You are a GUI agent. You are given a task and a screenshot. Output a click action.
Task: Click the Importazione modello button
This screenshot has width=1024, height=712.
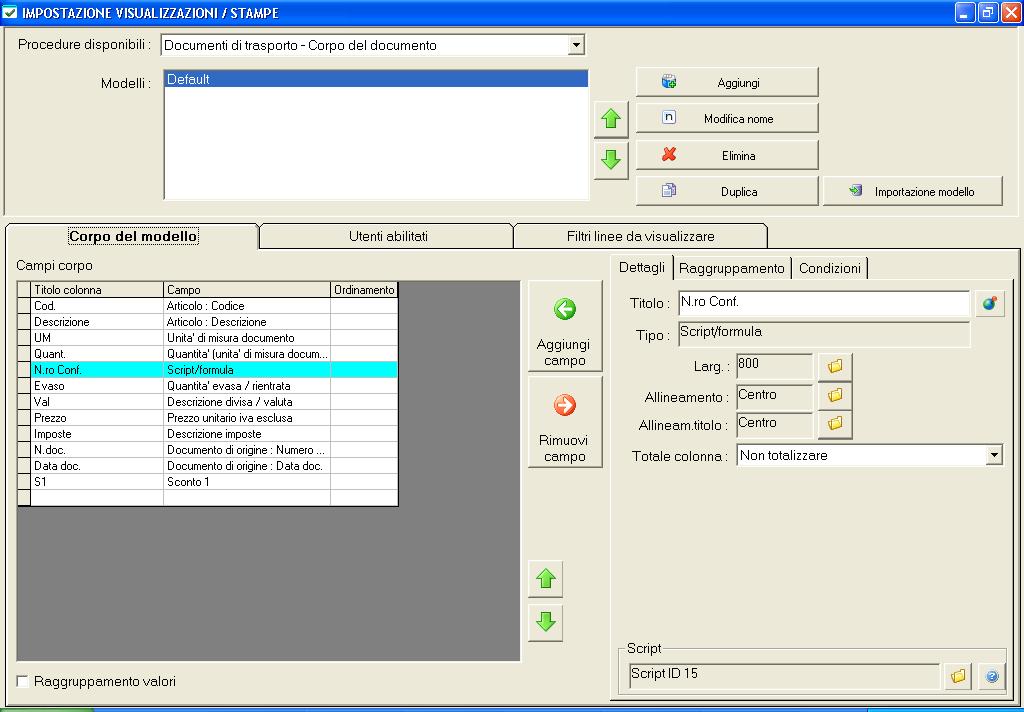pos(912,191)
